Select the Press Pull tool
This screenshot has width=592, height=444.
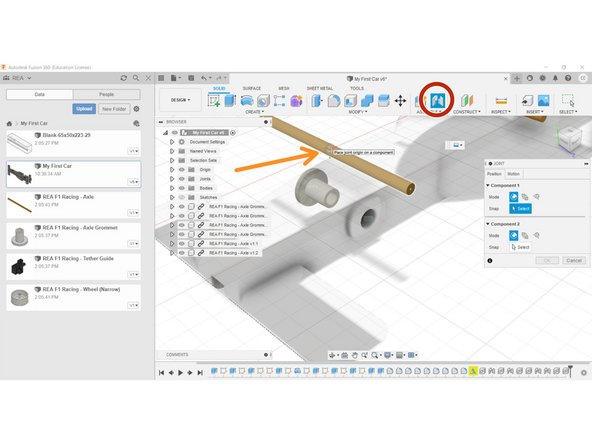pyautogui.click(x=317, y=100)
